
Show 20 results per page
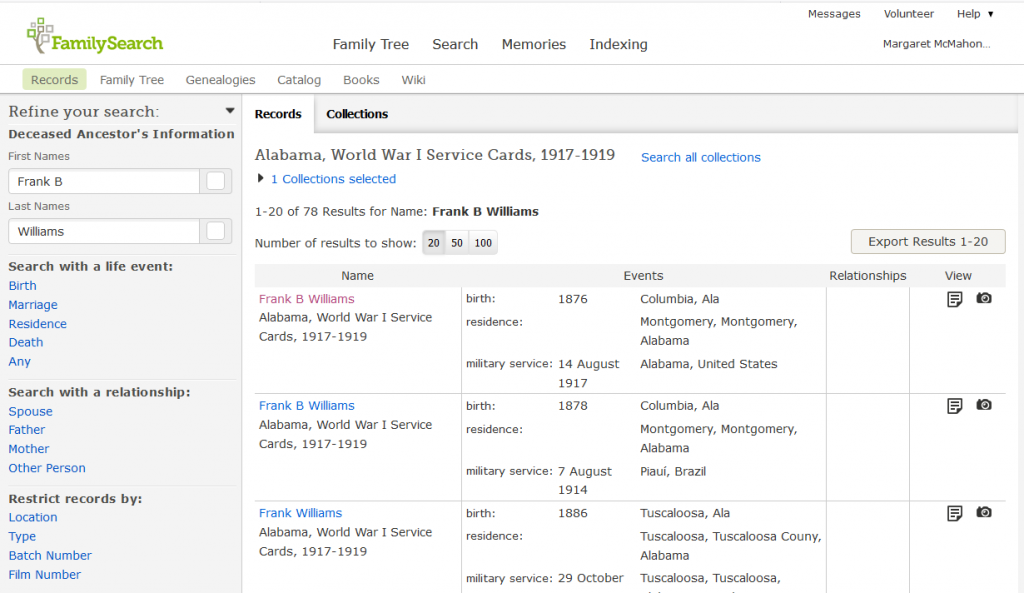[434, 243]
